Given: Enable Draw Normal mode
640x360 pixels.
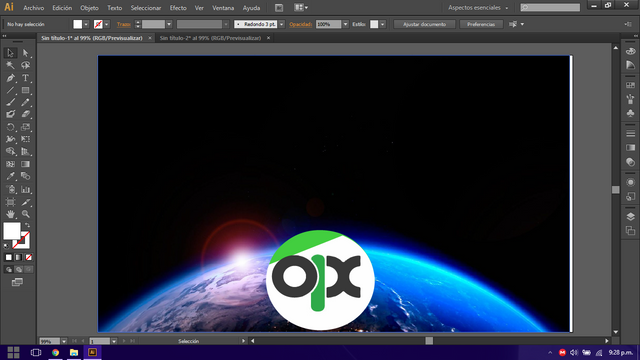Looking at the screenshot, I should point(9,269).
